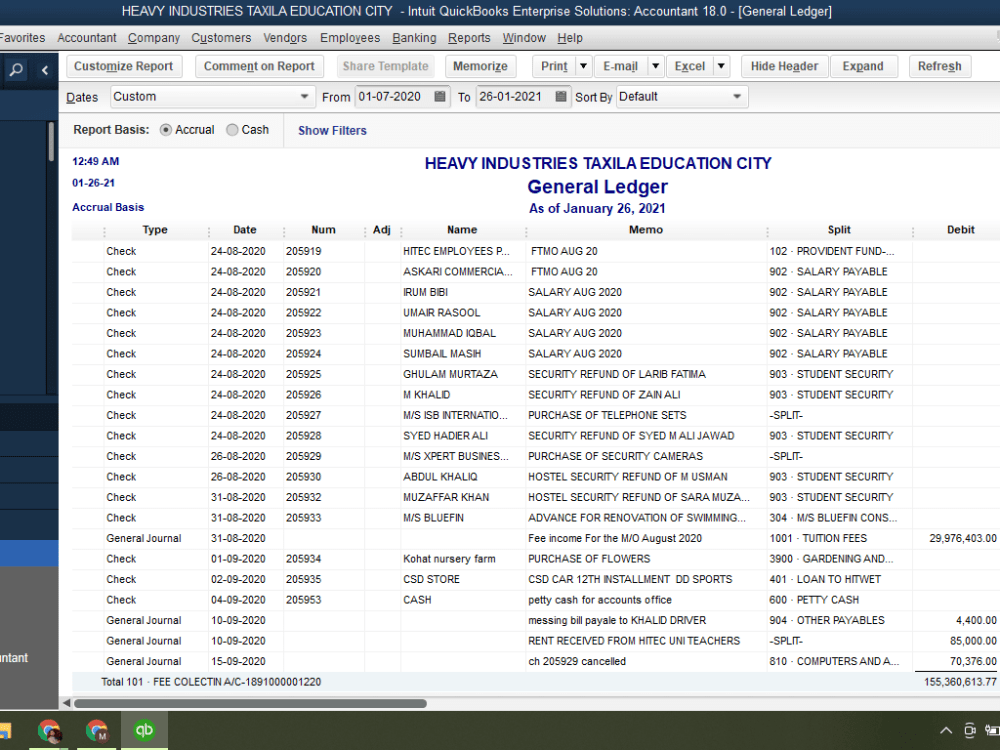Click the Type column header
Screen dimensions: 1000x750
[x=155, y=230]
